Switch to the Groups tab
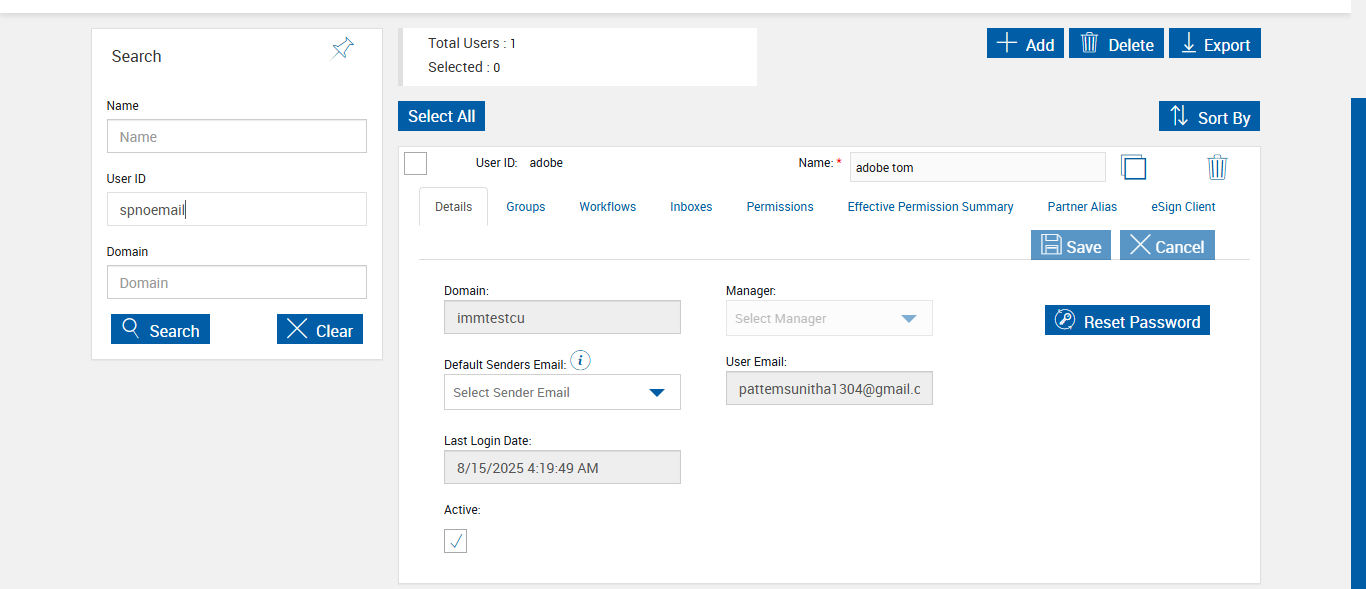Image resolution: width=1366 pixels, height=589 pixels. click(525, 207)
